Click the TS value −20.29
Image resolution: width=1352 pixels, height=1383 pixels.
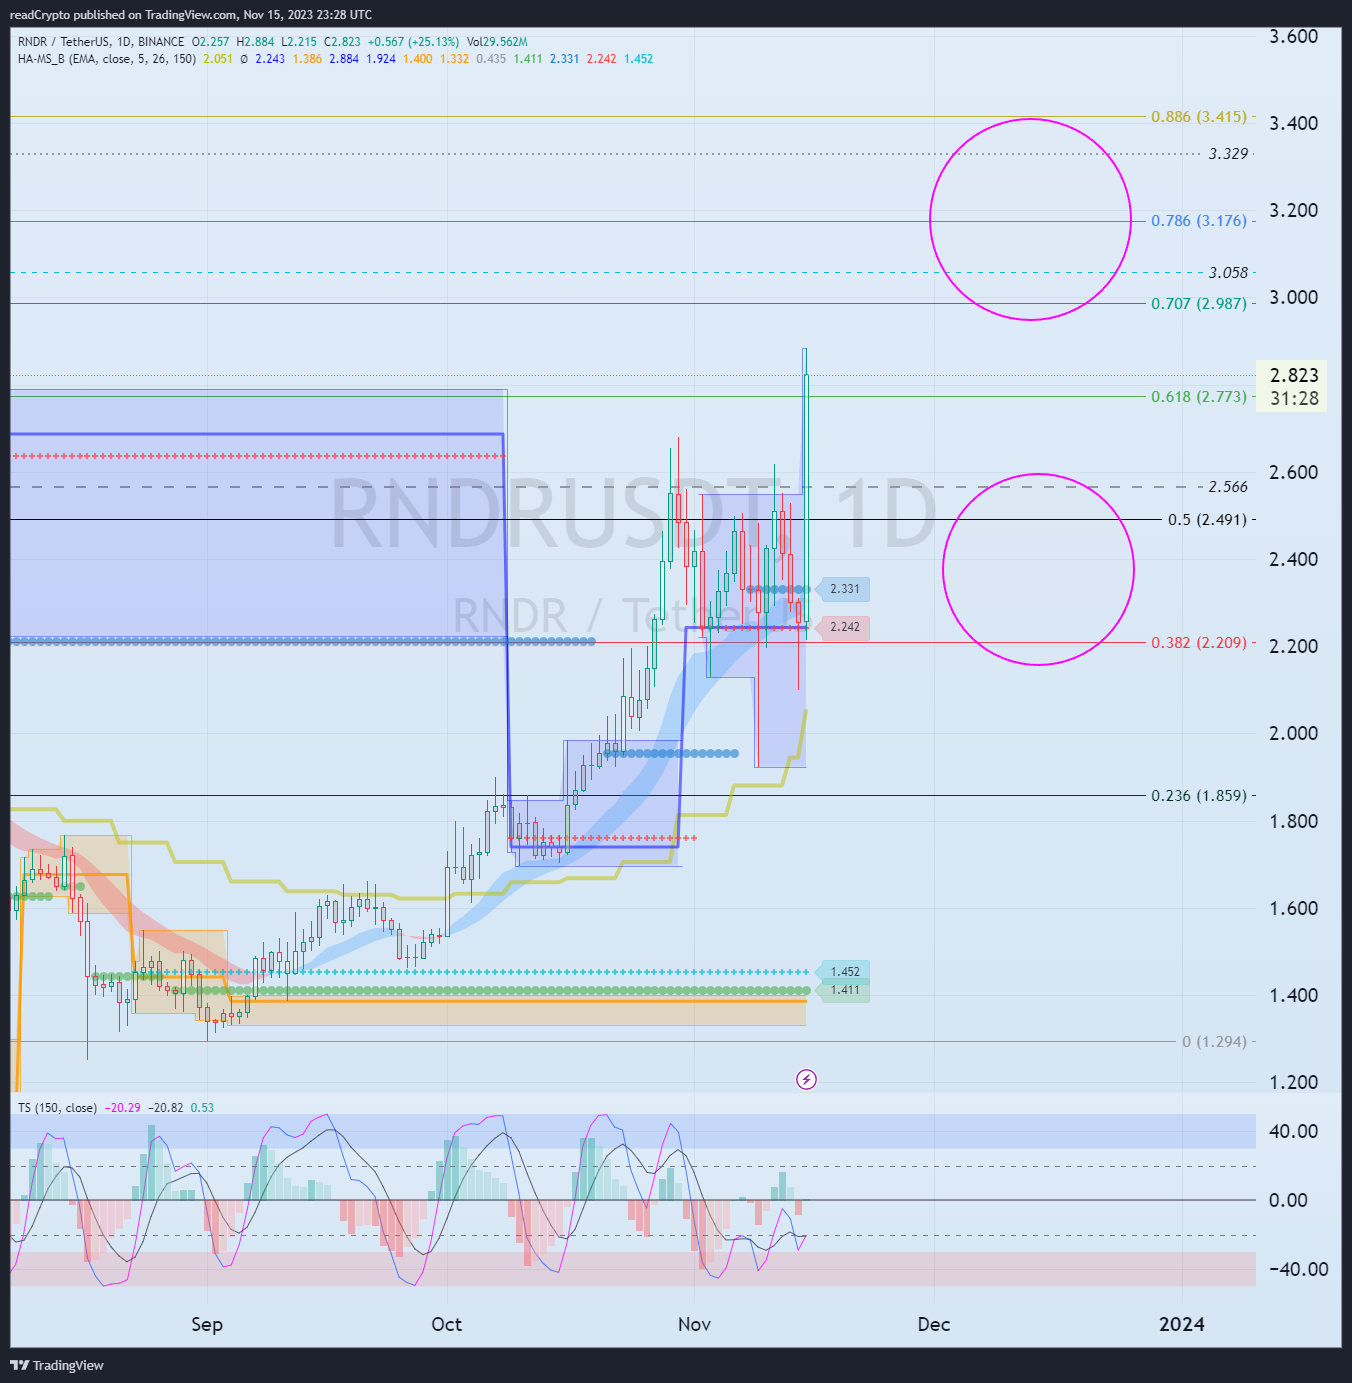pos(123,1108)
